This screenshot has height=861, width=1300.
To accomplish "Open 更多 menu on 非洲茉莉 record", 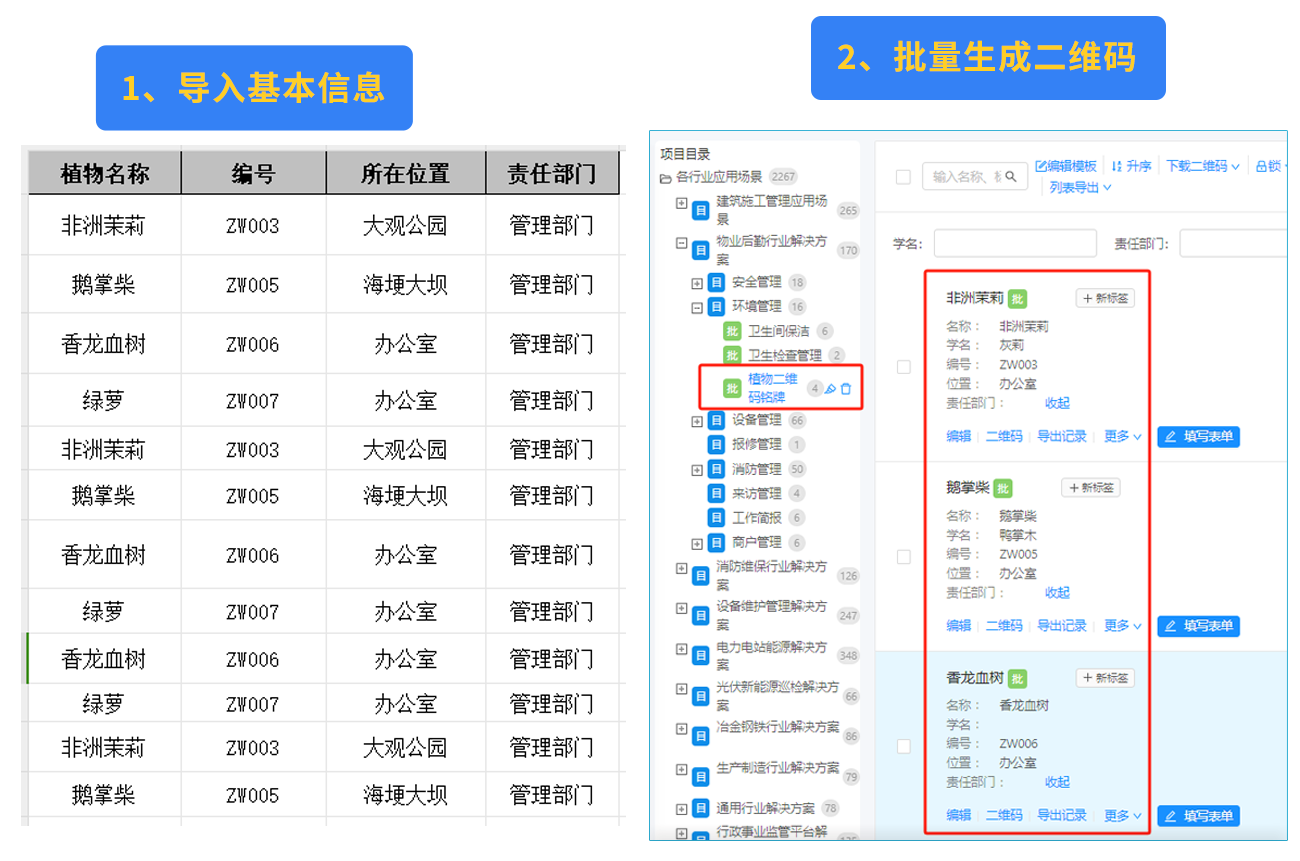I will 1116,436.
